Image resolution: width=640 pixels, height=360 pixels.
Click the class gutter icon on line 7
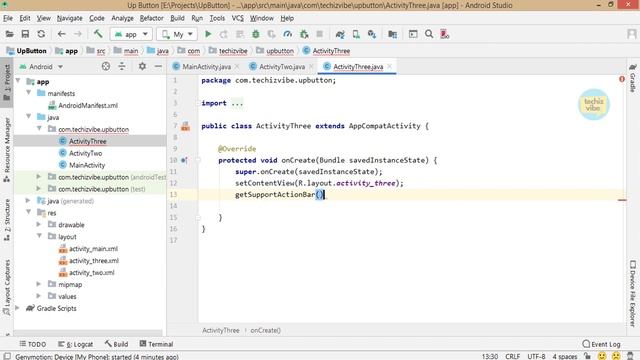pos(185,126)
